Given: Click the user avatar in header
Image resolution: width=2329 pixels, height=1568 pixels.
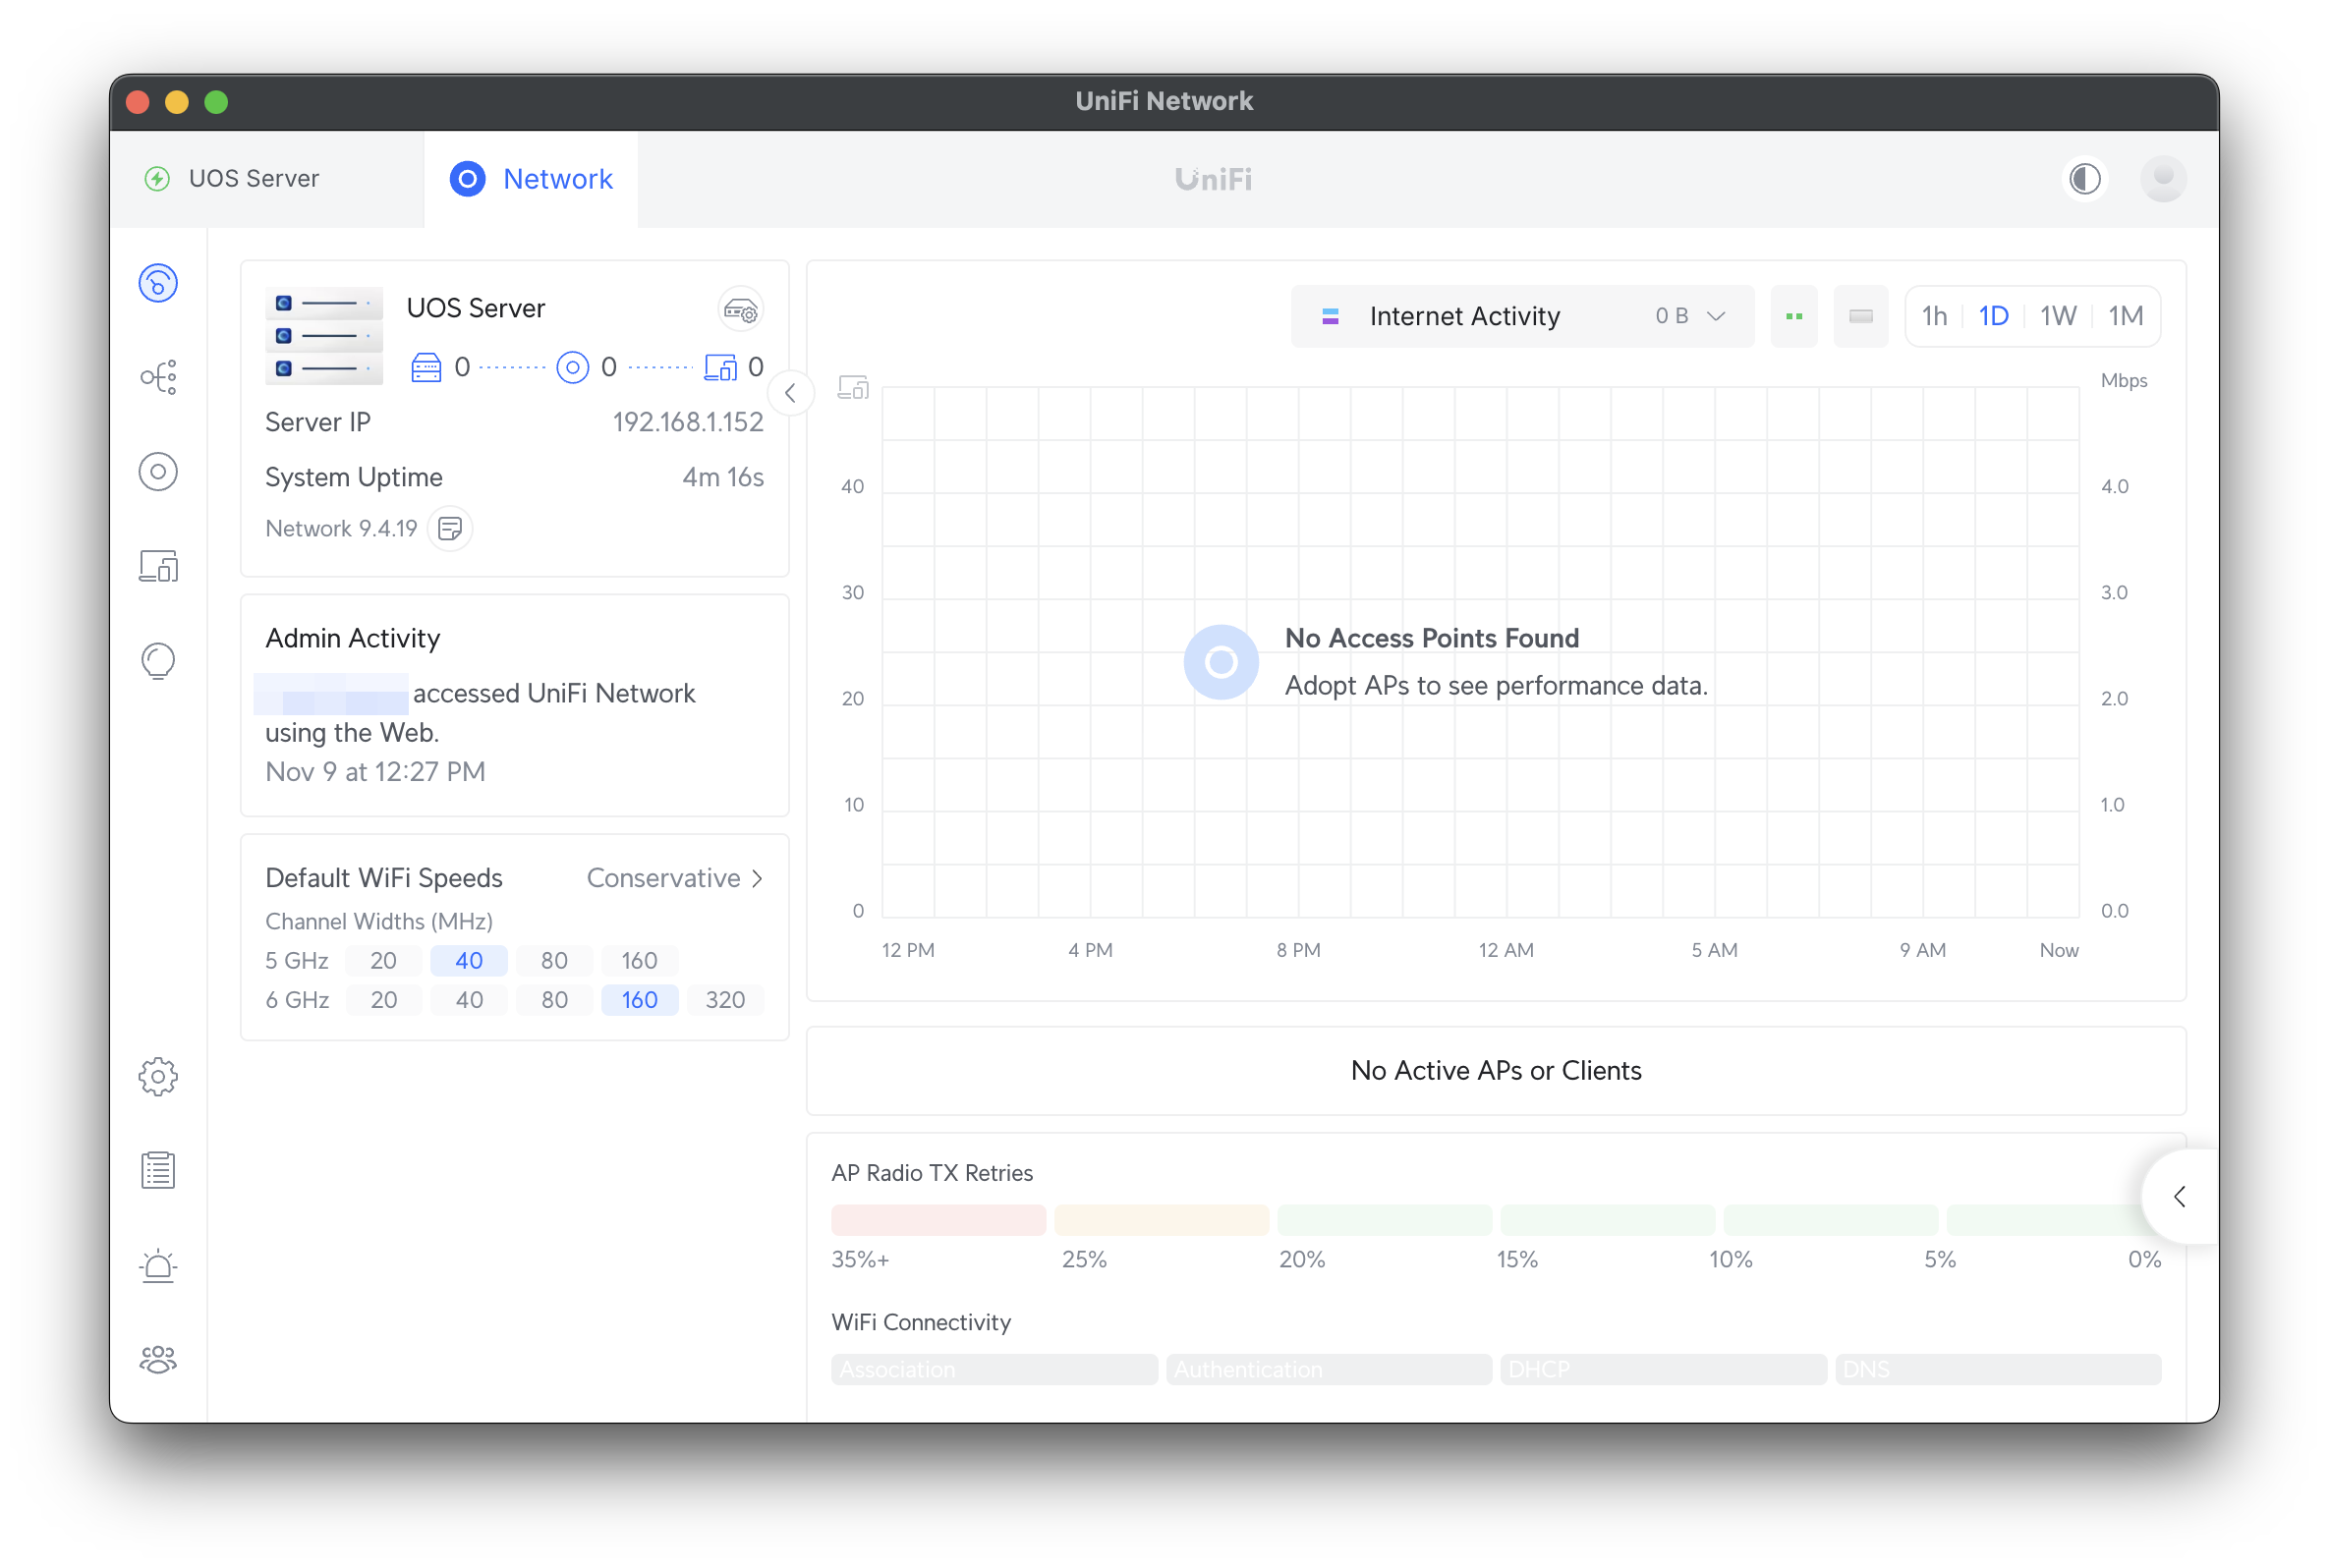Looking at the screenshot, I should 2163,179.
